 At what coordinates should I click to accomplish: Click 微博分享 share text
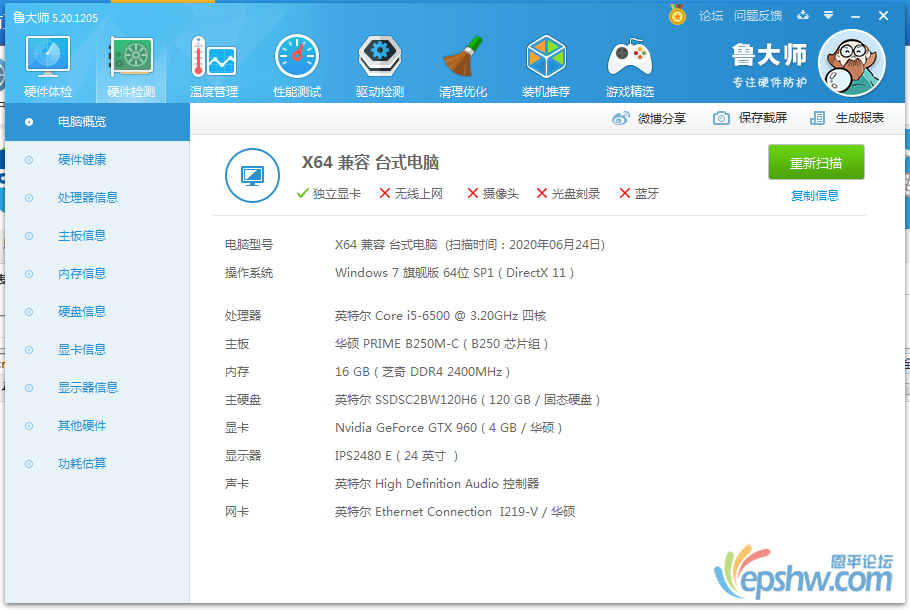tap(662, 118)
